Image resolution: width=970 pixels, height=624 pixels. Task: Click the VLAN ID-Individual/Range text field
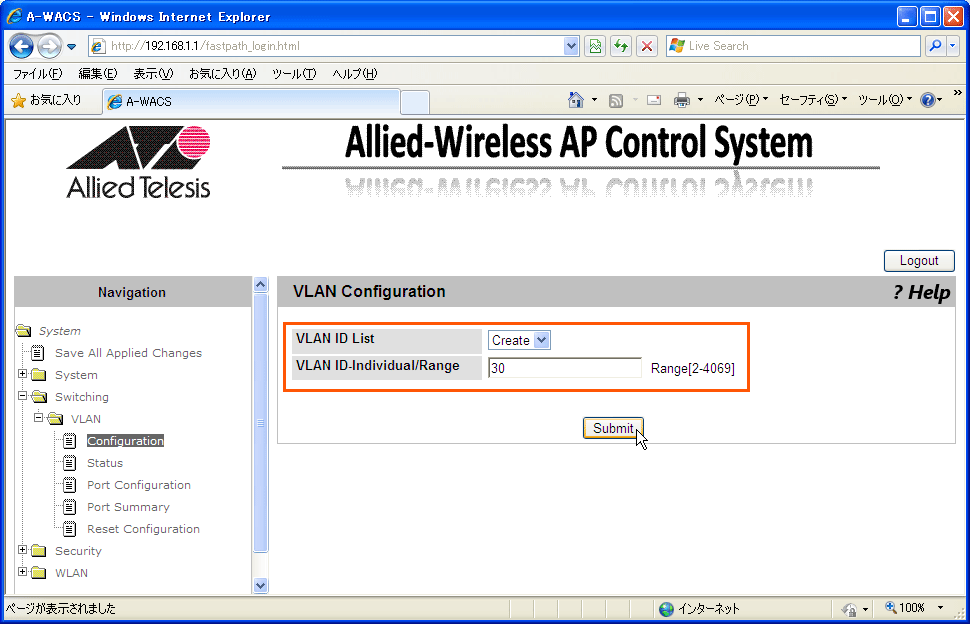pyautogui.click(x=565, y=368)
